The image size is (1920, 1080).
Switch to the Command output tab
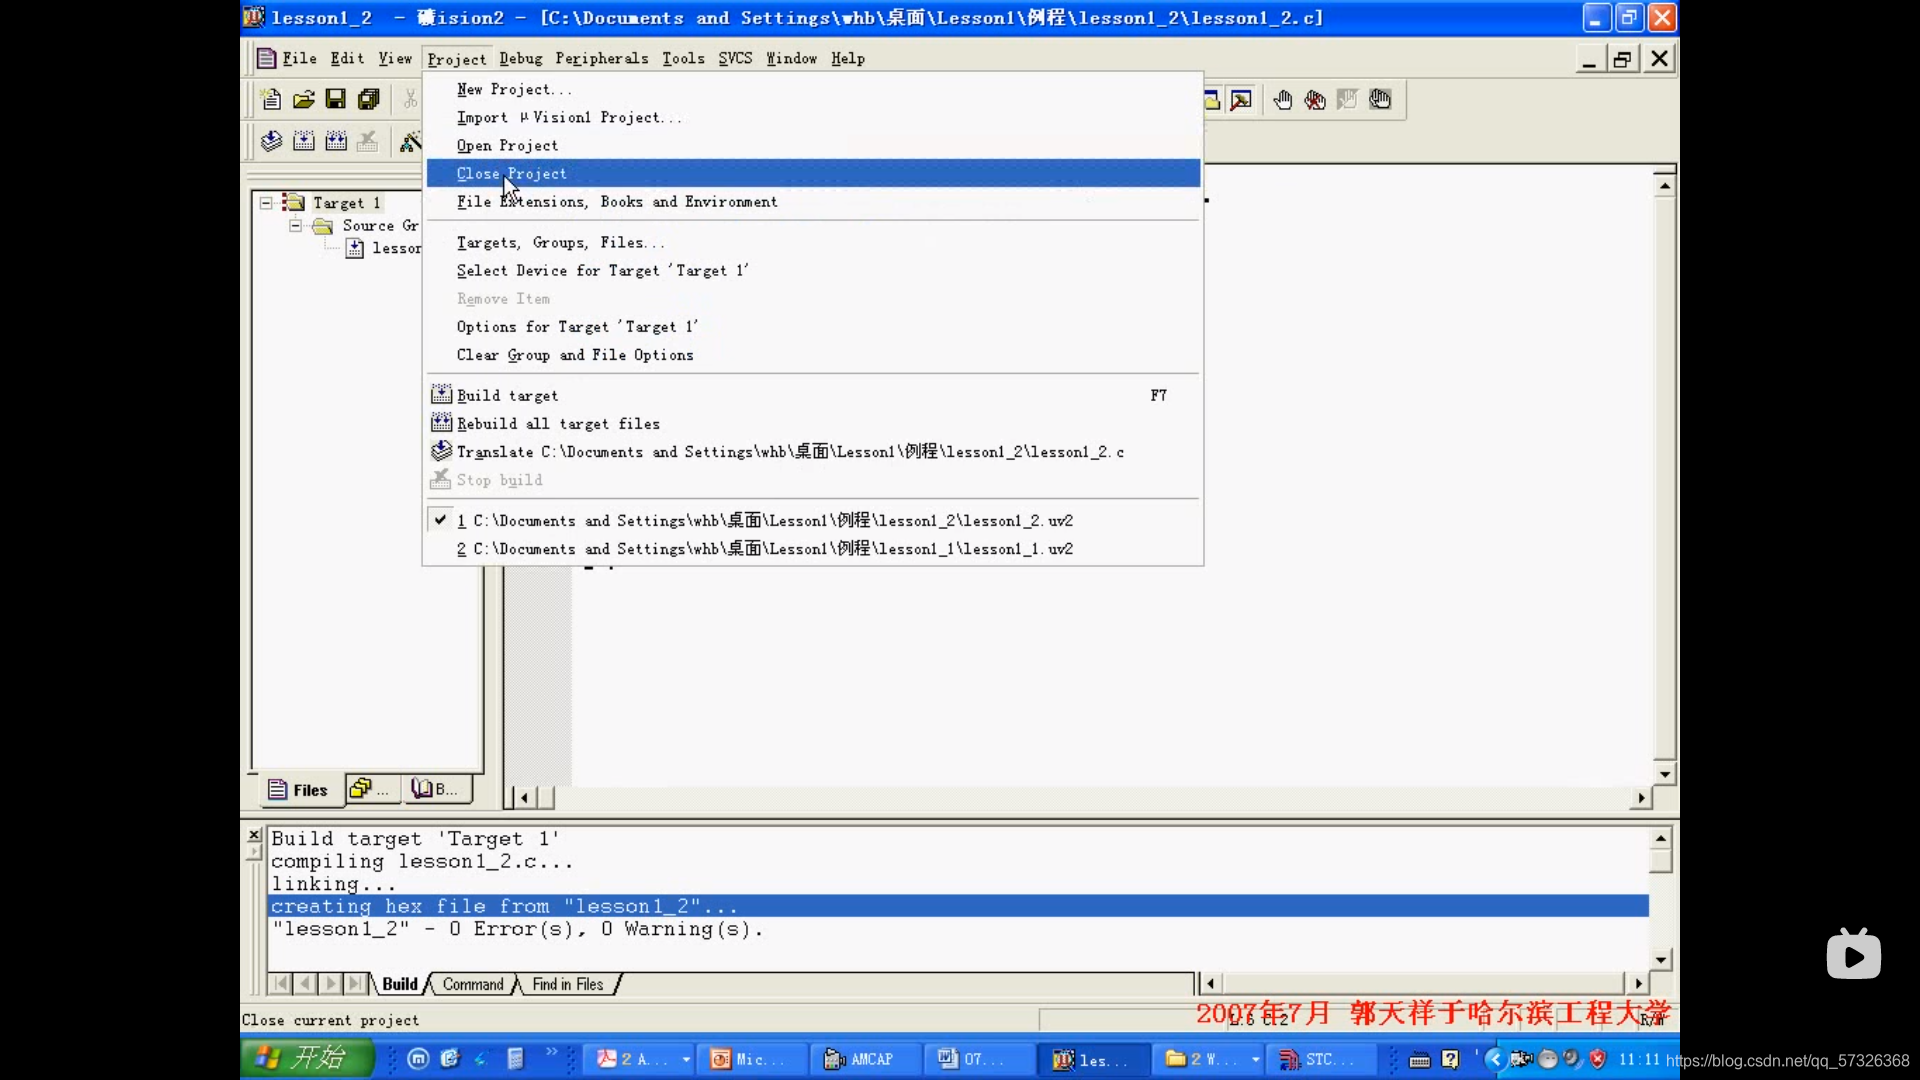[x=473, y=984]
